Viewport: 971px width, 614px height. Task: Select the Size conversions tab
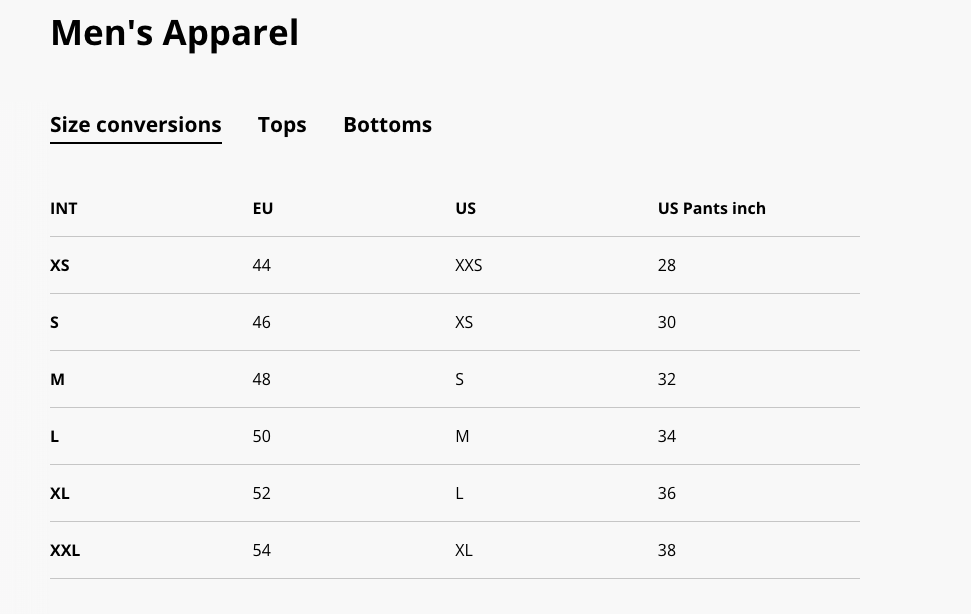[x=136, y=125]
